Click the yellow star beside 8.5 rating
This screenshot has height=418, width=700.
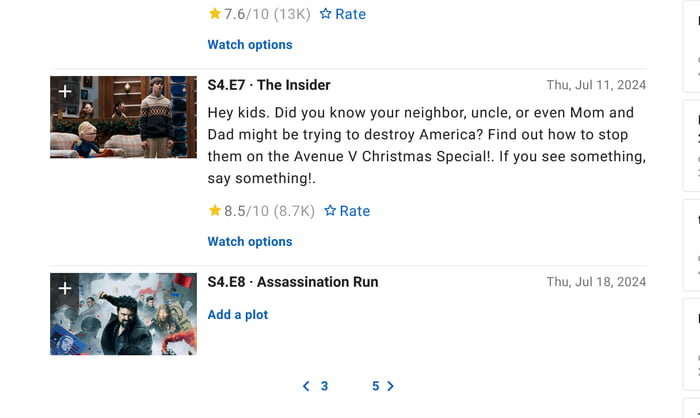215,211
